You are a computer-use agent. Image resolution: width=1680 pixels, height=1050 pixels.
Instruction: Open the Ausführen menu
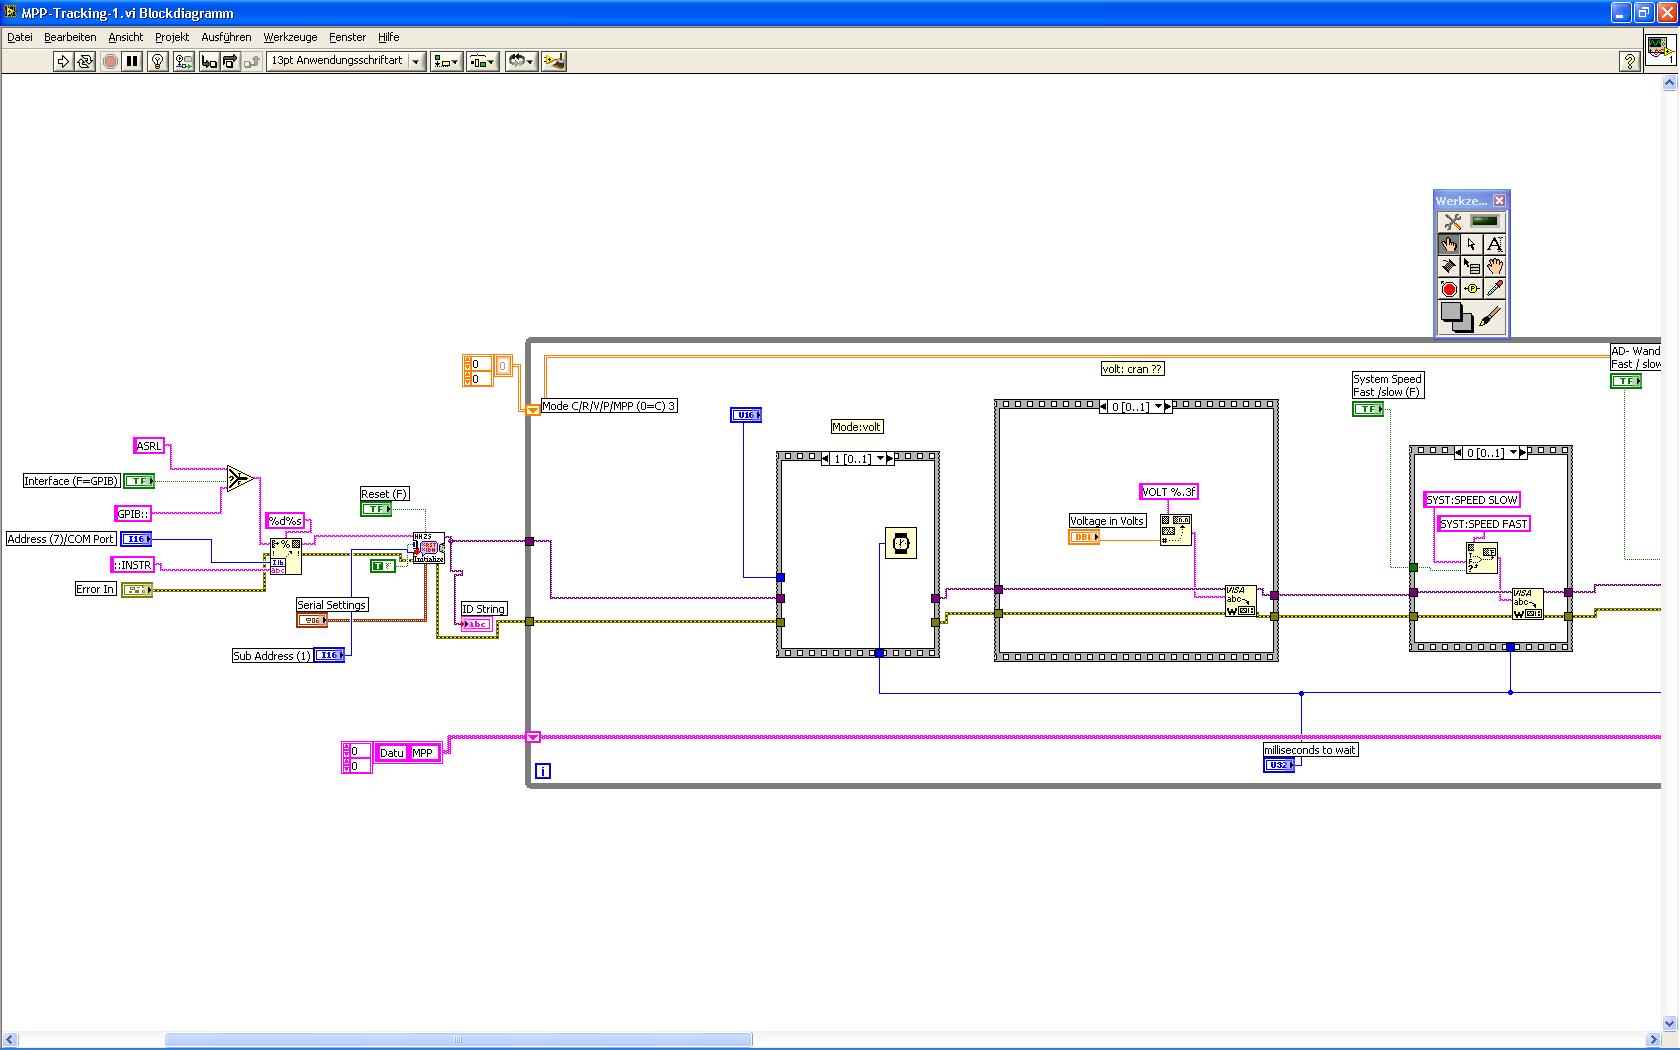[226, 37]
